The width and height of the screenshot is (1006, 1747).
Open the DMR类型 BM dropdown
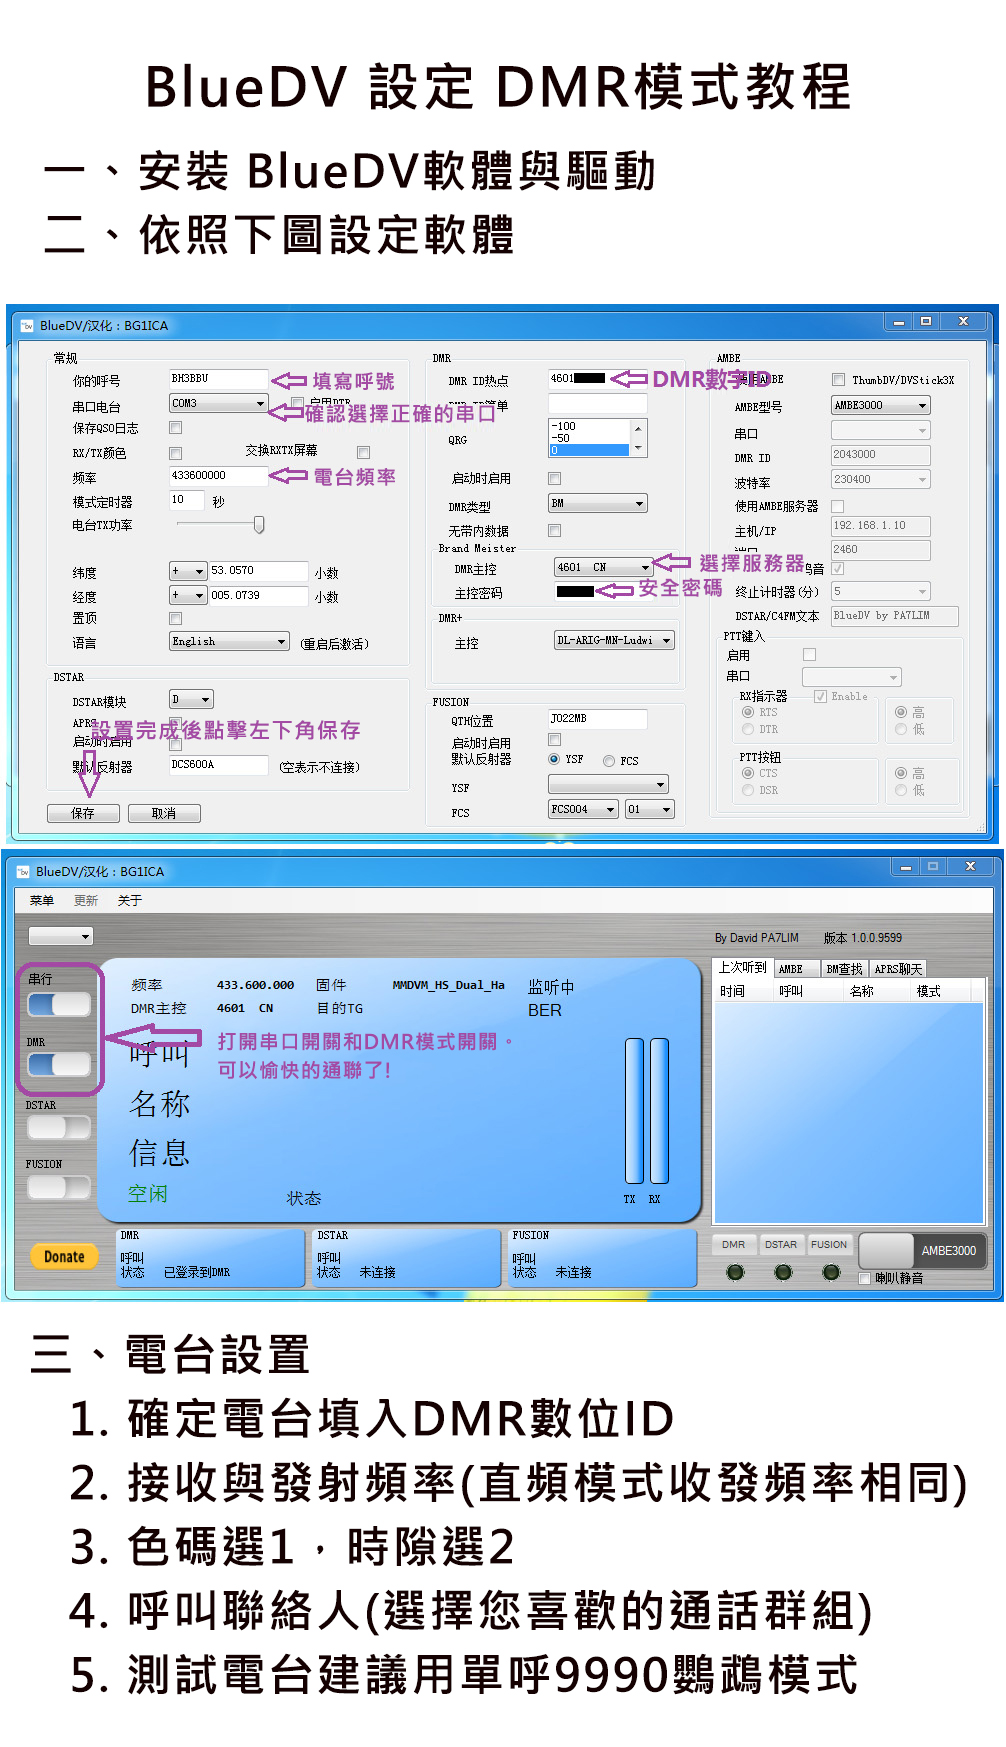pos(598,504)
